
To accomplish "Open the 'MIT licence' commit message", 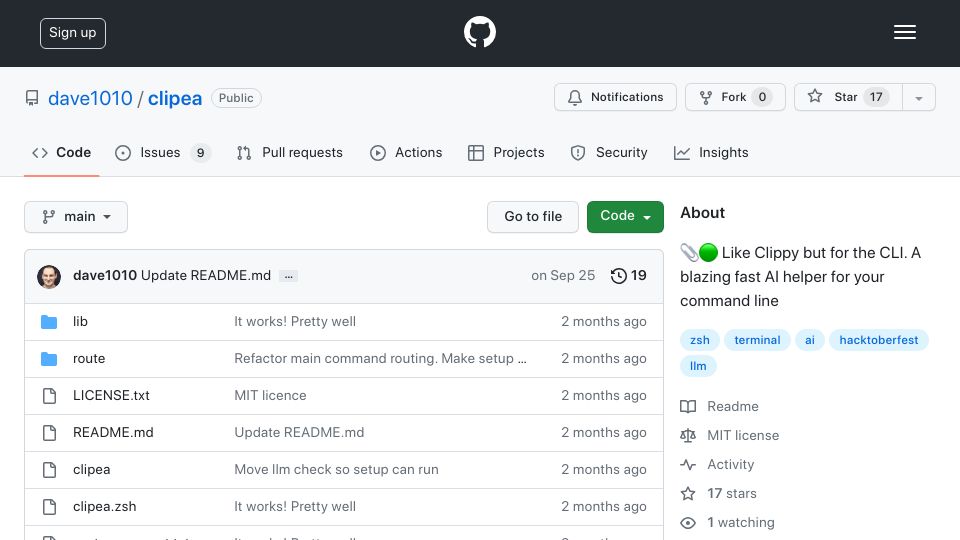I will pyautogui.click(x=270, y=396).
